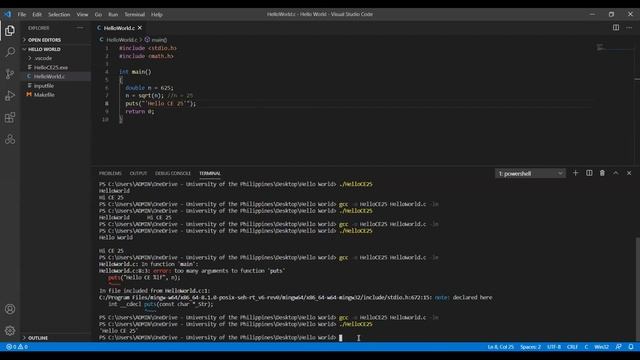Open the File menu
The width and height of the screenshot is (640, 360).
[x=22, y=14]
